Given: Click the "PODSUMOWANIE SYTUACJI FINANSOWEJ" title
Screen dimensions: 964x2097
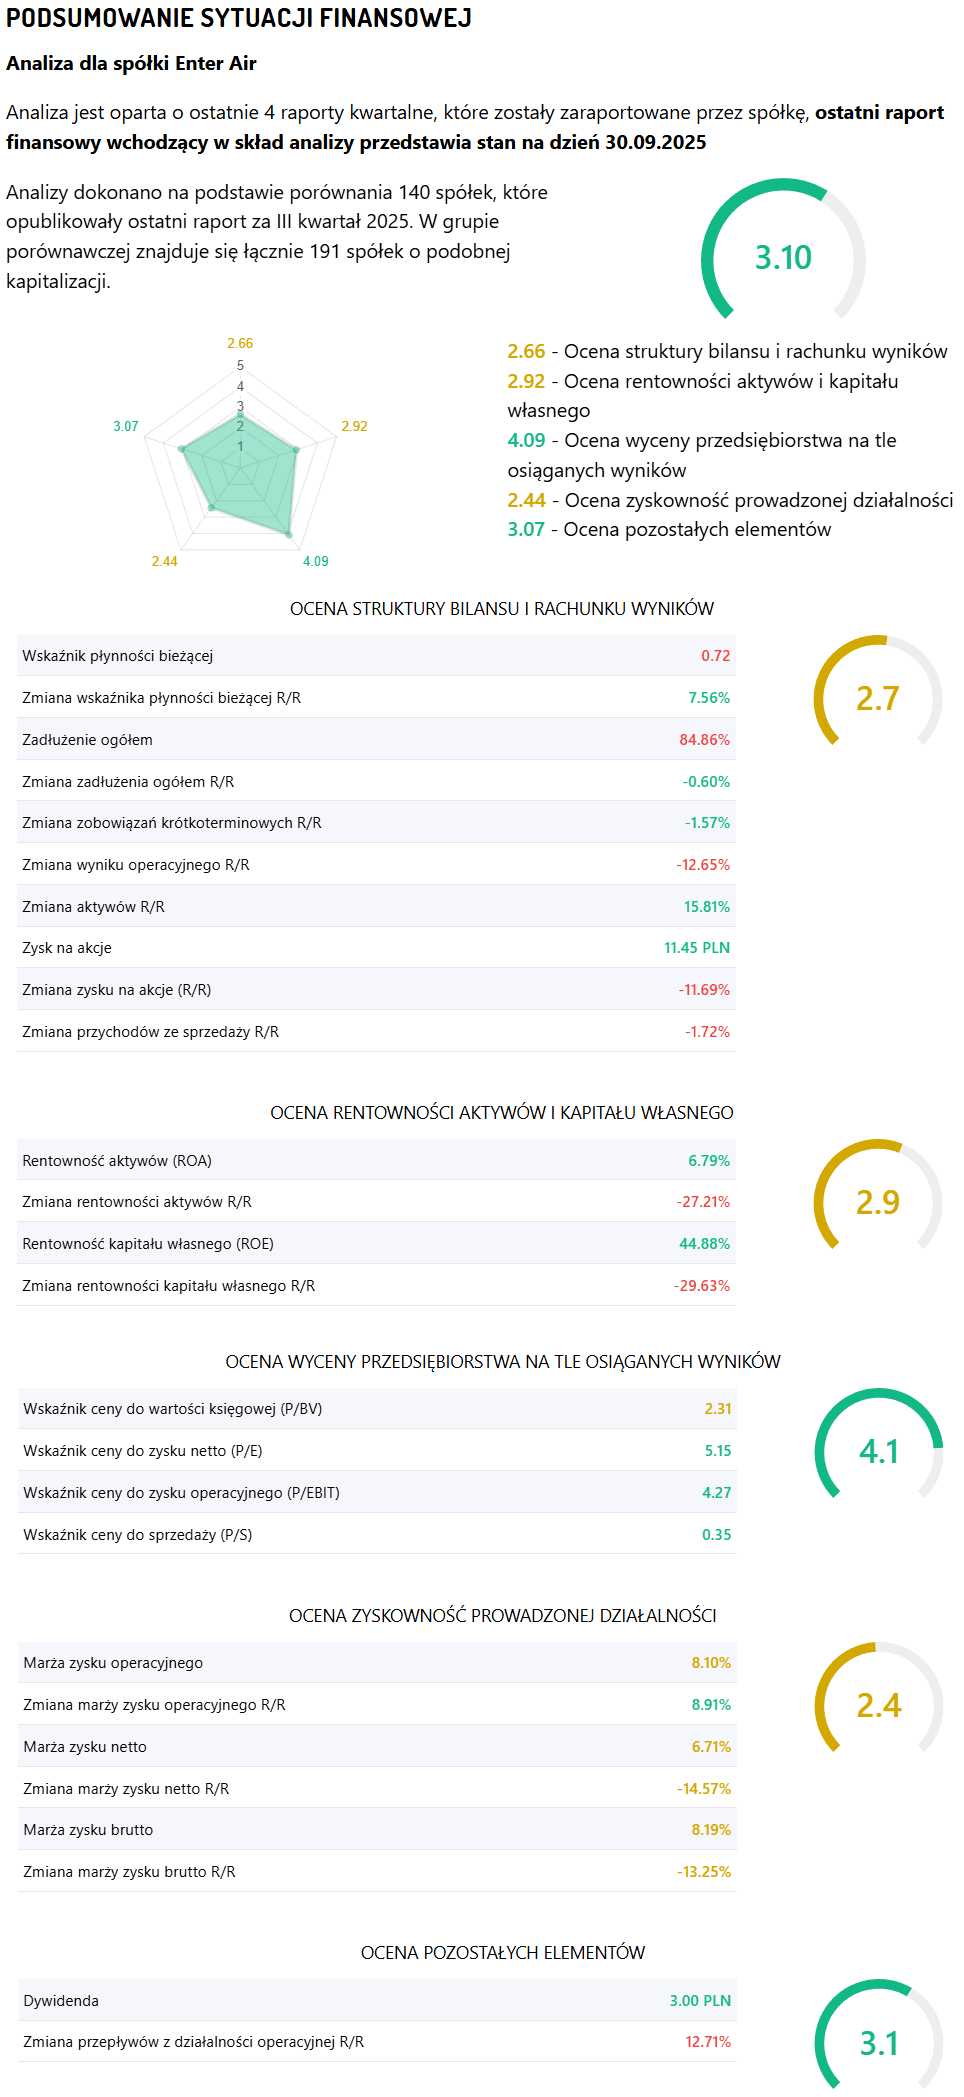Looking at the screenshot, I should pos(239,18).
